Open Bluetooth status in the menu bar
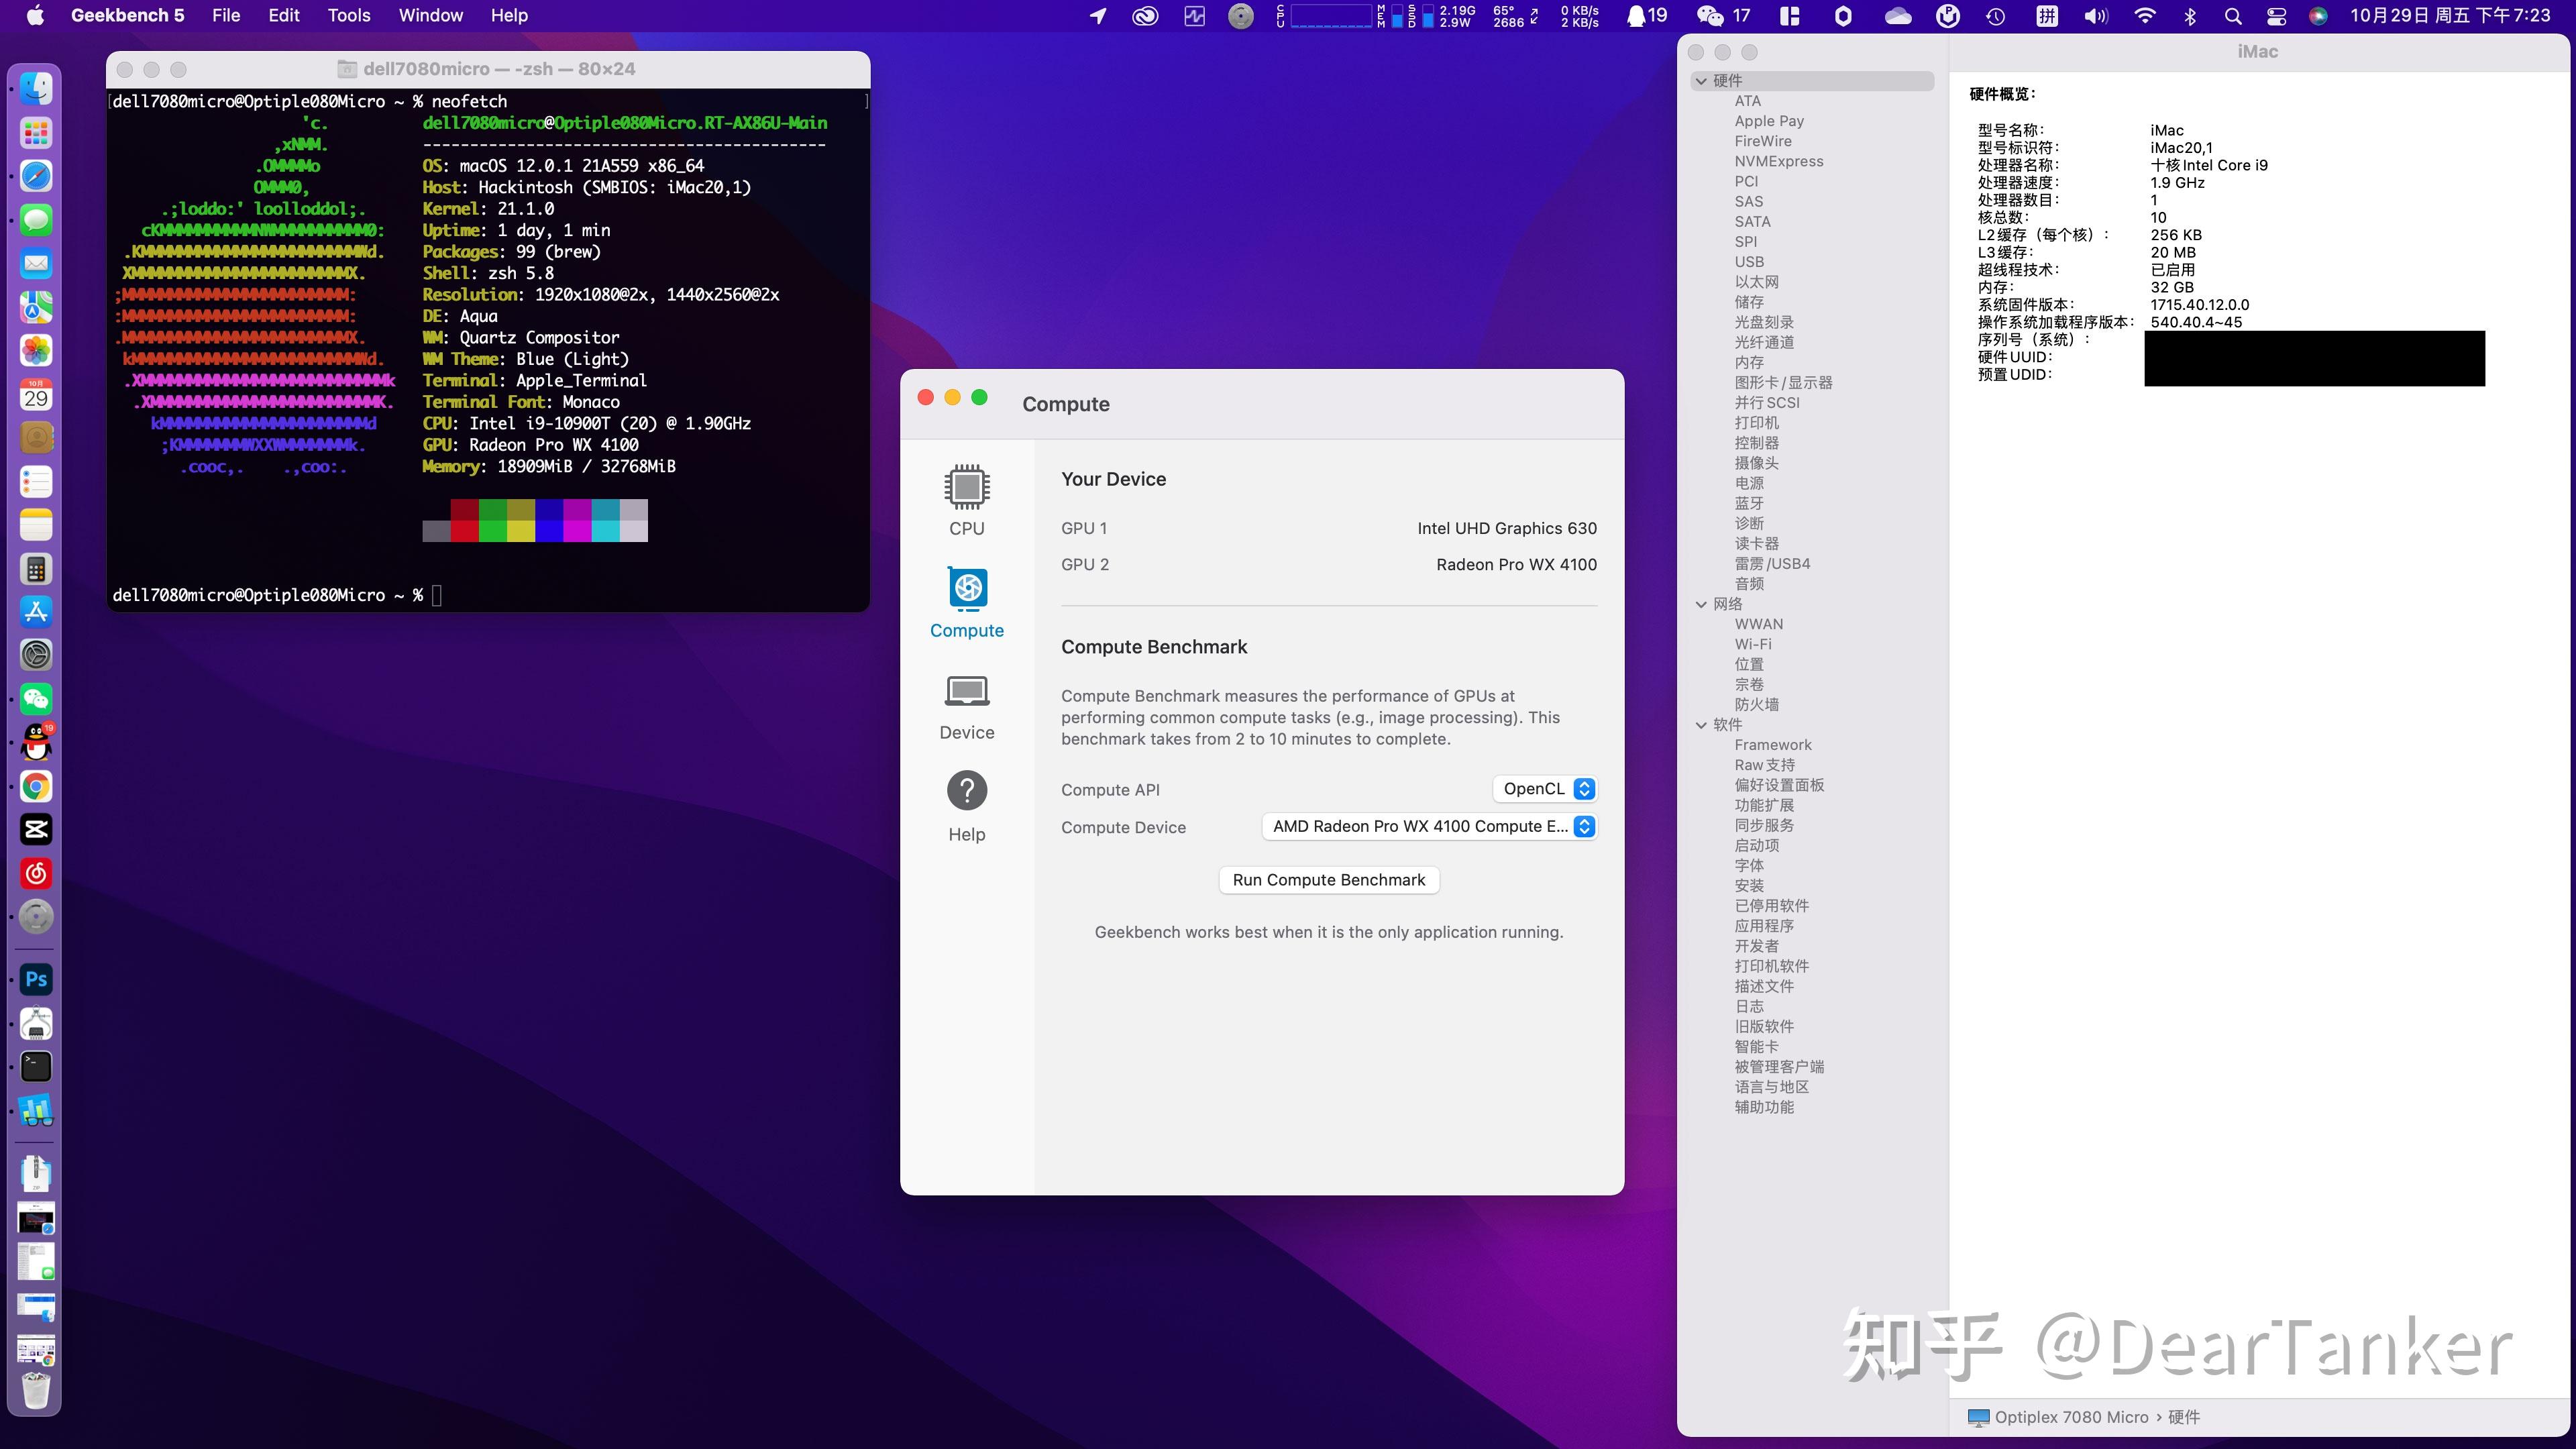The image size is (2576, 1449). tap(2190, 15)
